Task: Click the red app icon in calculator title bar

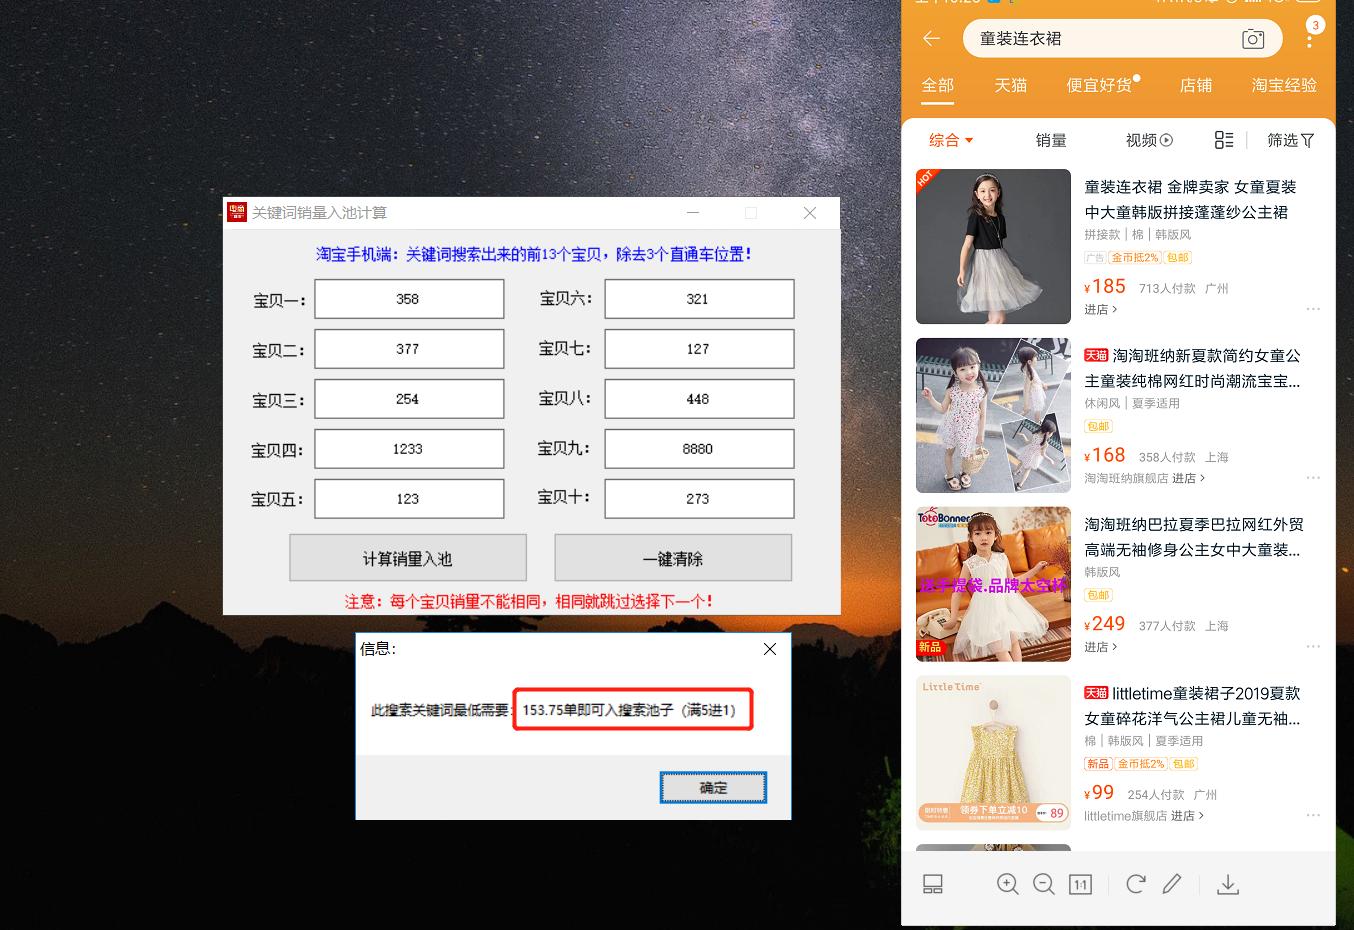Action: point(237,212)
